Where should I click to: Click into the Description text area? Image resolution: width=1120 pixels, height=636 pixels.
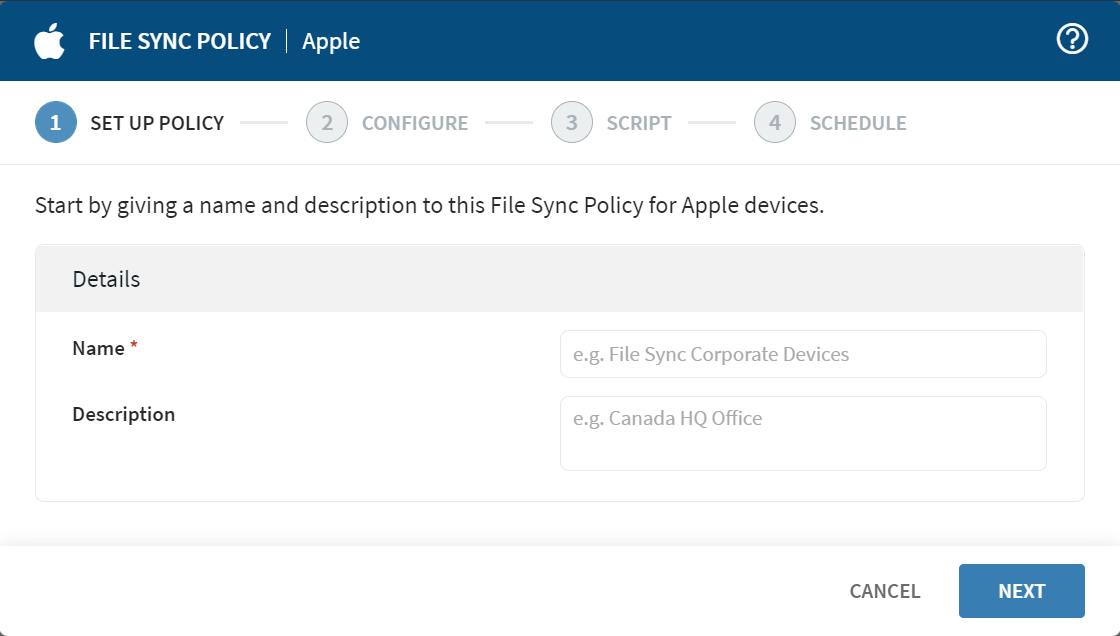(x=802, y=433)
